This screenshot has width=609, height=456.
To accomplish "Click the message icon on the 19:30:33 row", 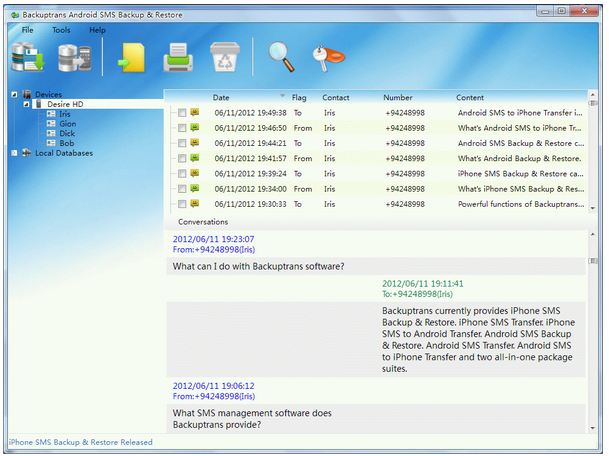I will click(x=195, y=203).
